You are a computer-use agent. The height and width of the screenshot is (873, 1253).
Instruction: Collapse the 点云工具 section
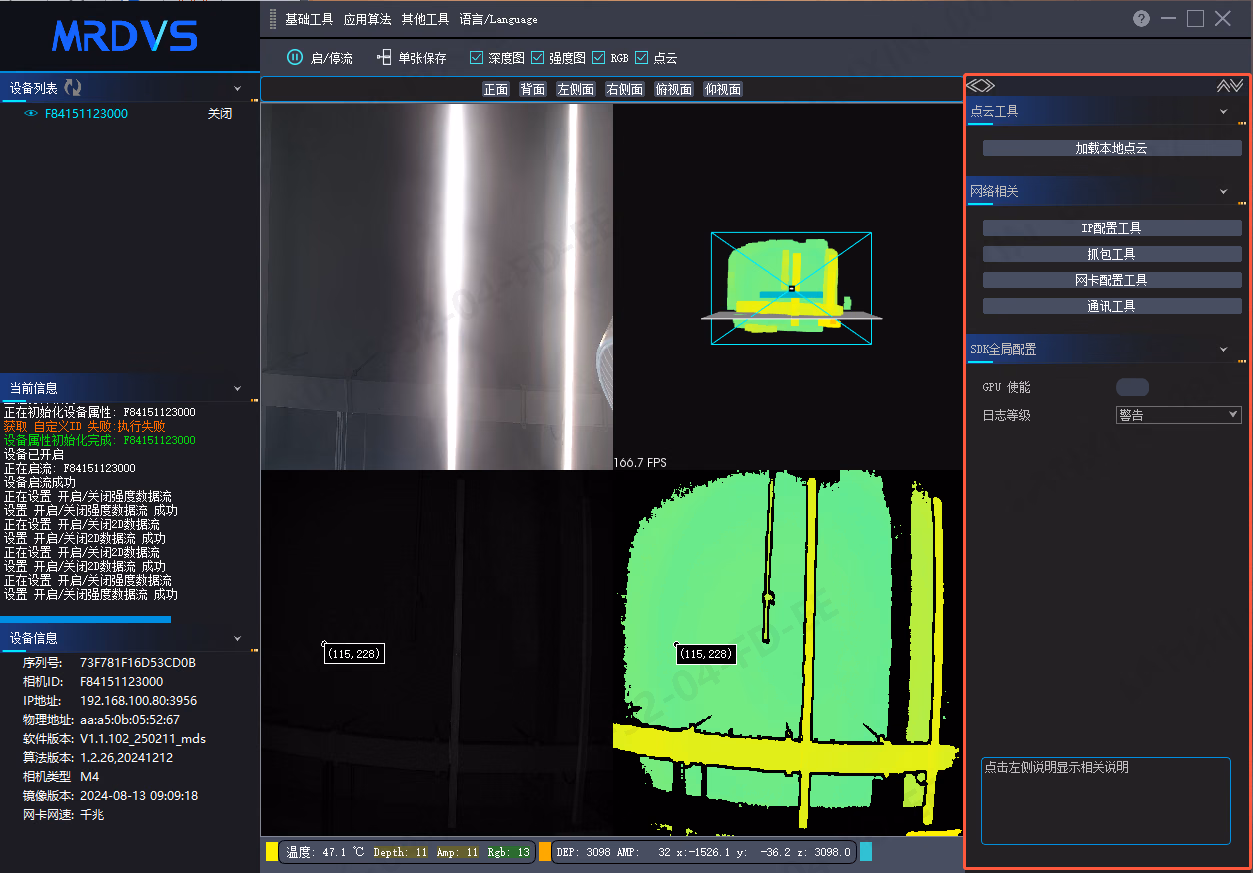tap(1224, 112)
